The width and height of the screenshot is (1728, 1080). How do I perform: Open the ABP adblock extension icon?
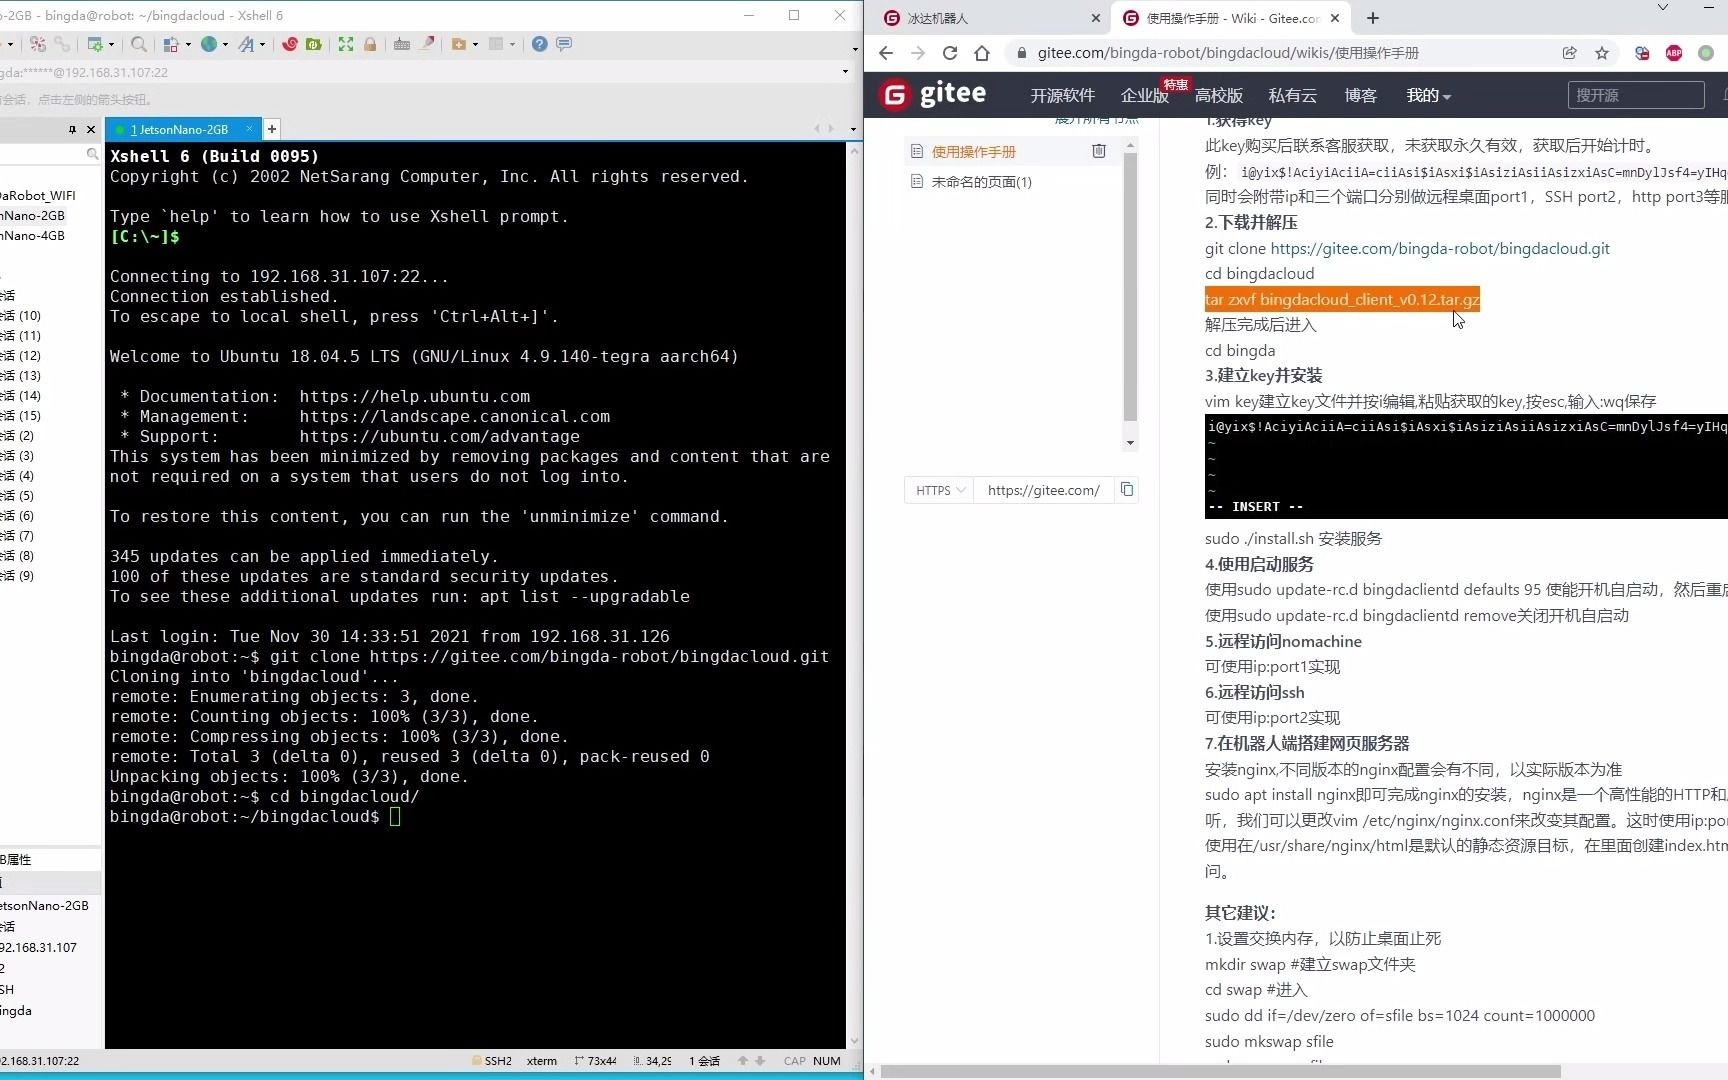coord(1674,53)
